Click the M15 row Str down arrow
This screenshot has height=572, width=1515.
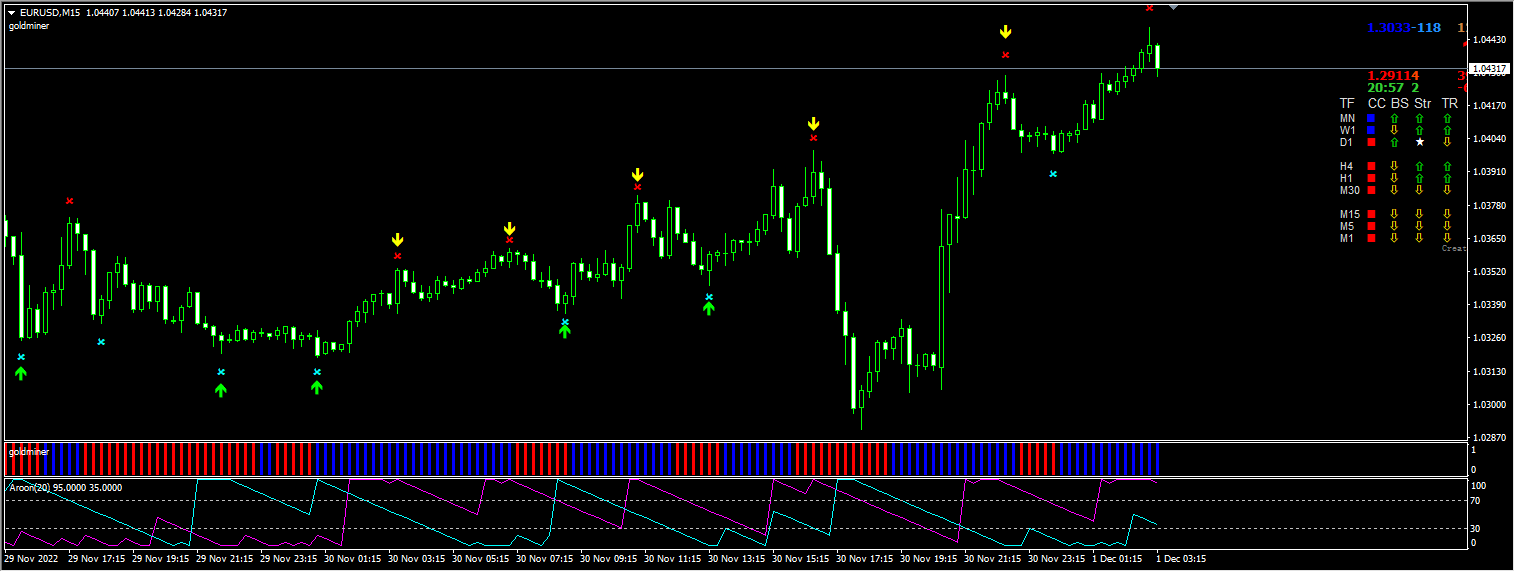tap(1421, 214)
